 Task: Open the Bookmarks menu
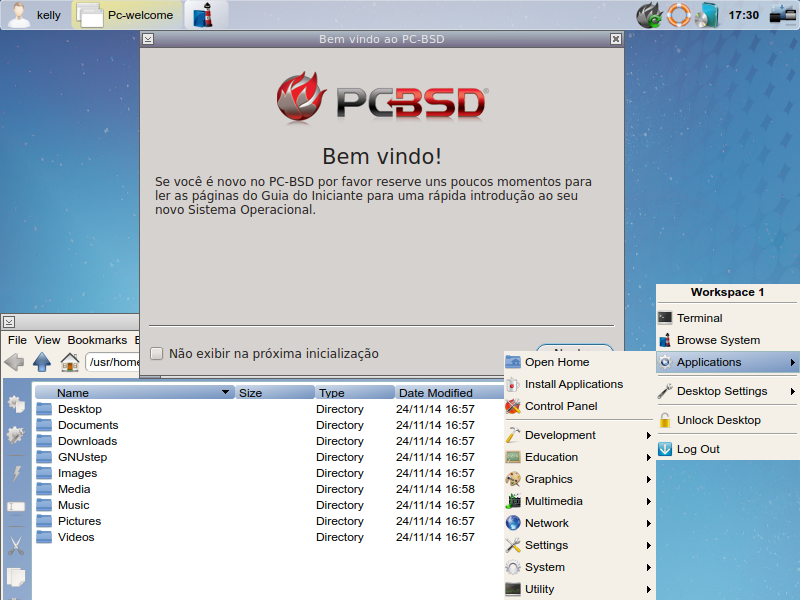tap(97, 340)
